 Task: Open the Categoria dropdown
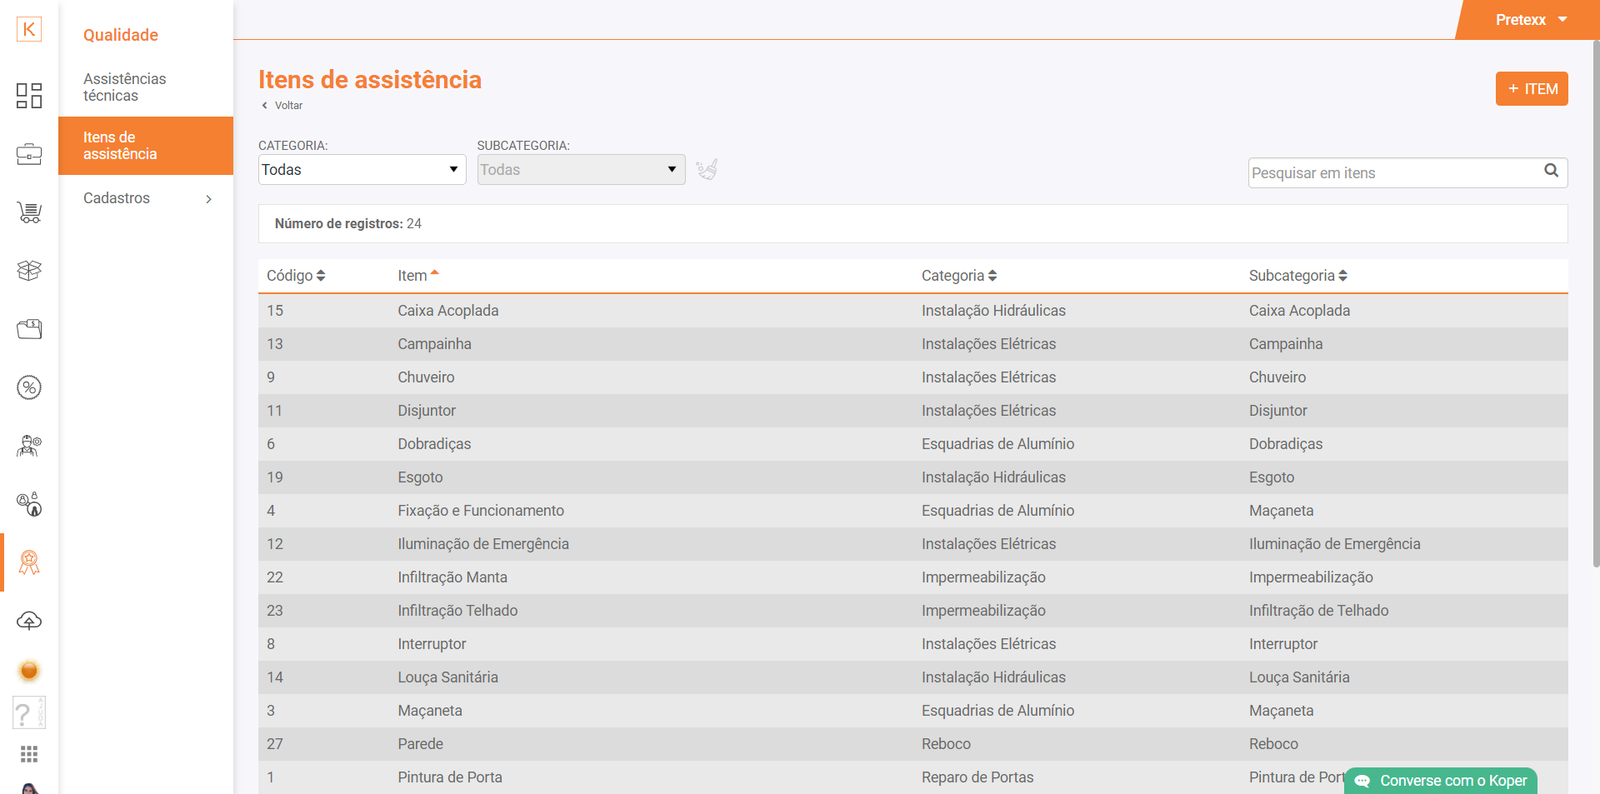362,170
